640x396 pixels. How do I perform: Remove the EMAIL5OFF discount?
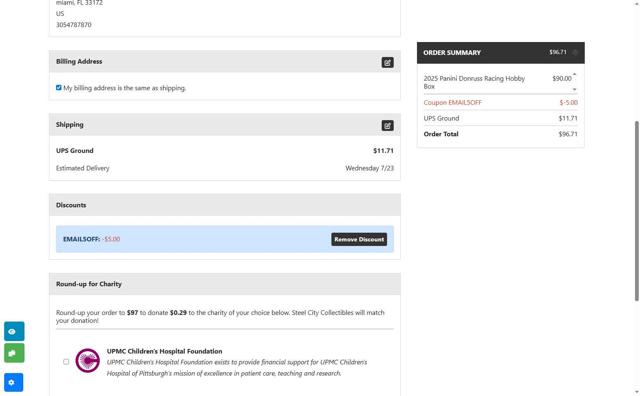pos(359,239)
